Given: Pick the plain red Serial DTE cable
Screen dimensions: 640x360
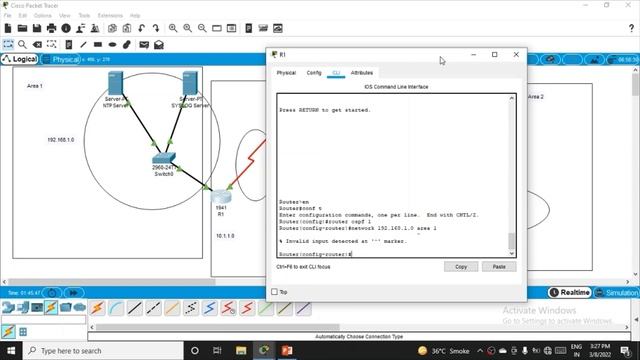Looking at the screenshot, I should [247, 308].
